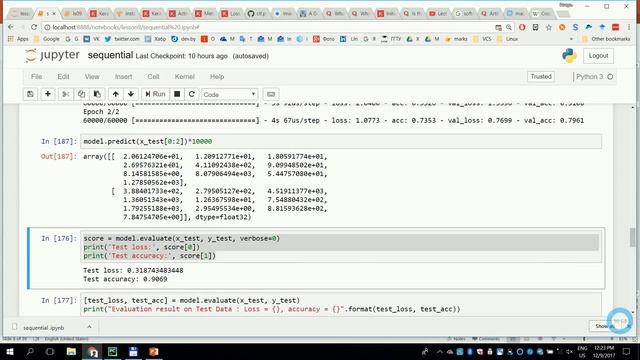Click the In [176] score evaluate code cell

click(341, 247)
